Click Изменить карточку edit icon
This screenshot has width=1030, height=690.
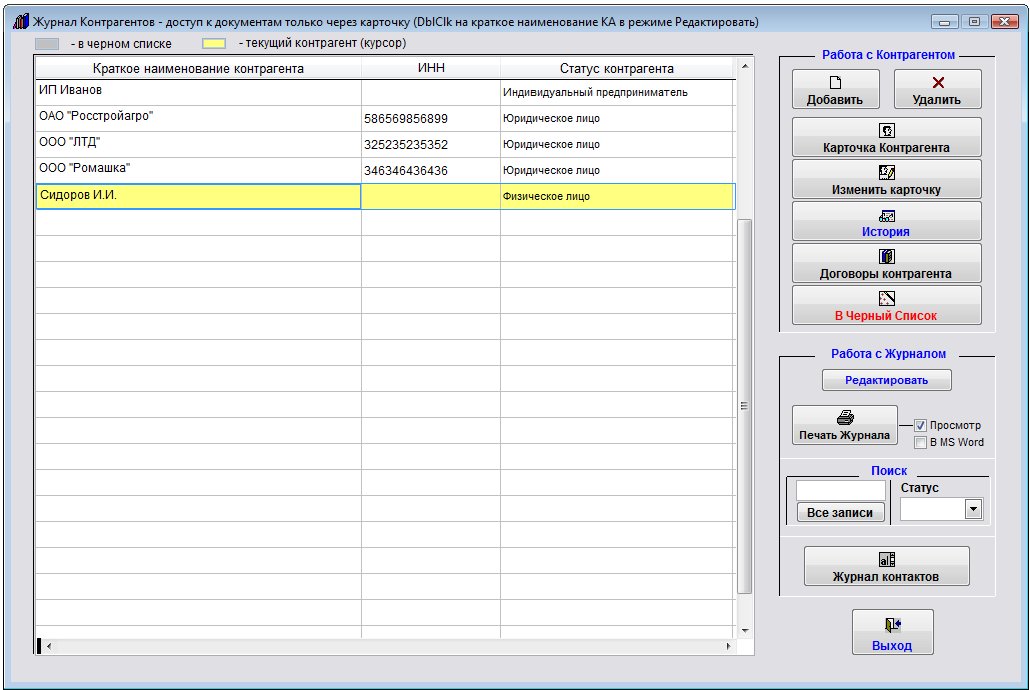(x=886, y=173)
